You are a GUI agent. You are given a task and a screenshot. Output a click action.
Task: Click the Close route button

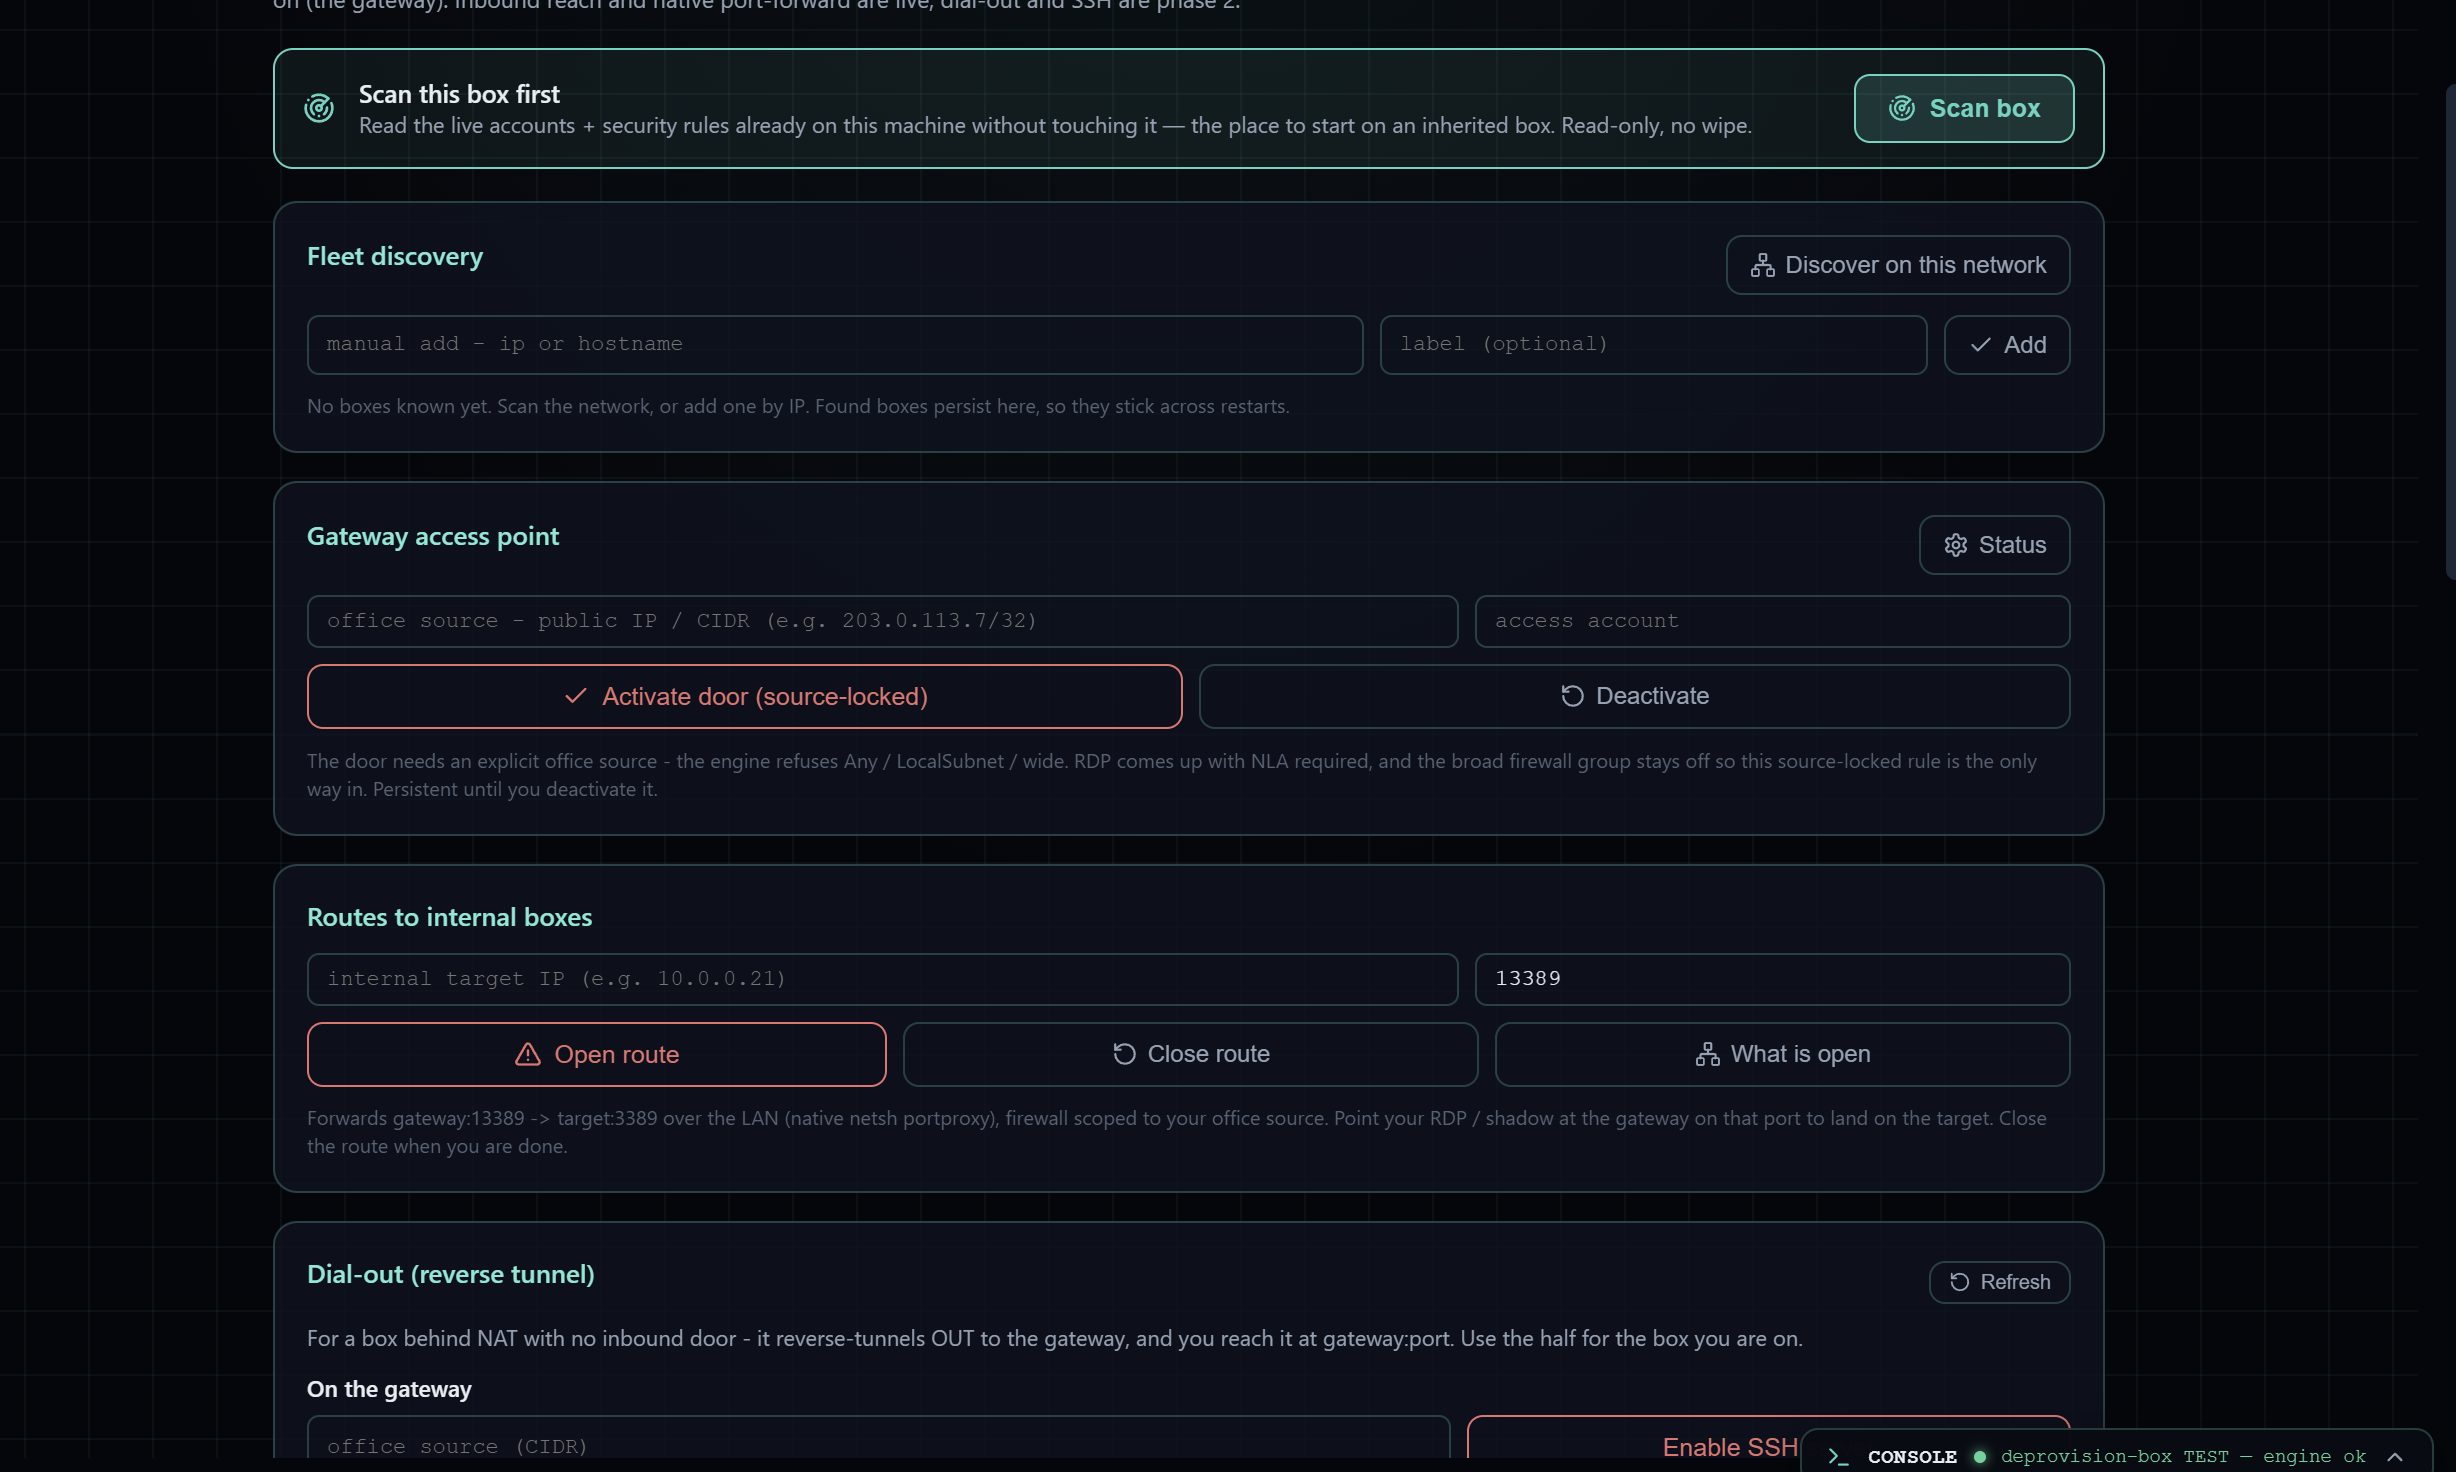[x=1190, y=1054]
